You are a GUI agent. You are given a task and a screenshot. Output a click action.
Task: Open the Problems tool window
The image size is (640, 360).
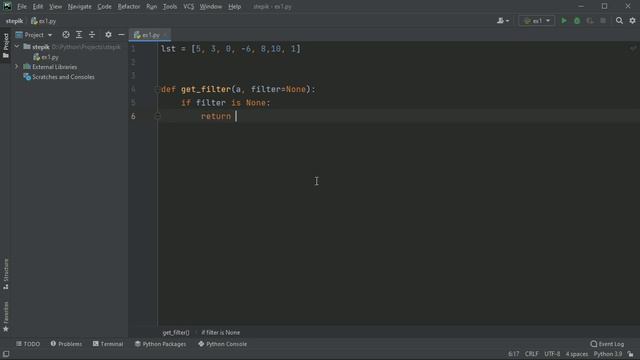coord(66,344)
